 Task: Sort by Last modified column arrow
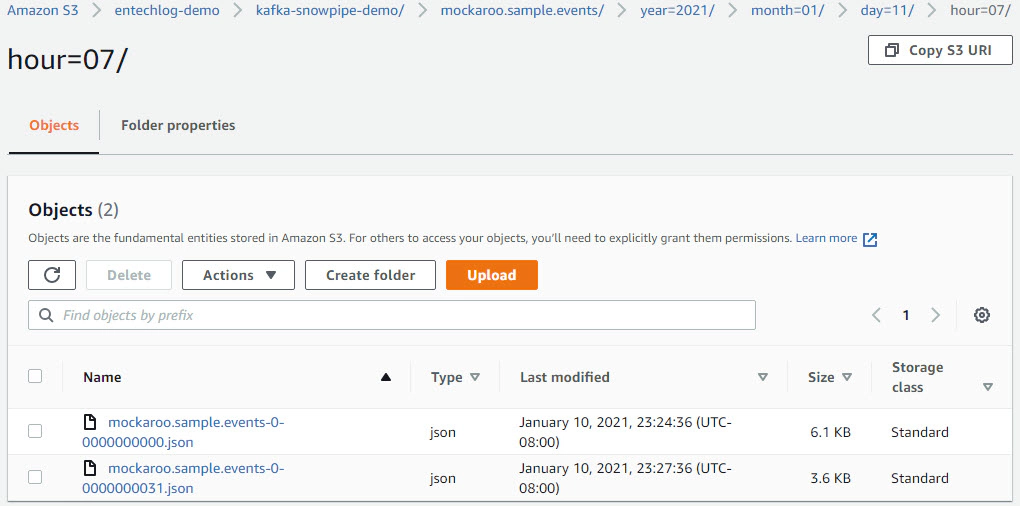tap(763, 377)
